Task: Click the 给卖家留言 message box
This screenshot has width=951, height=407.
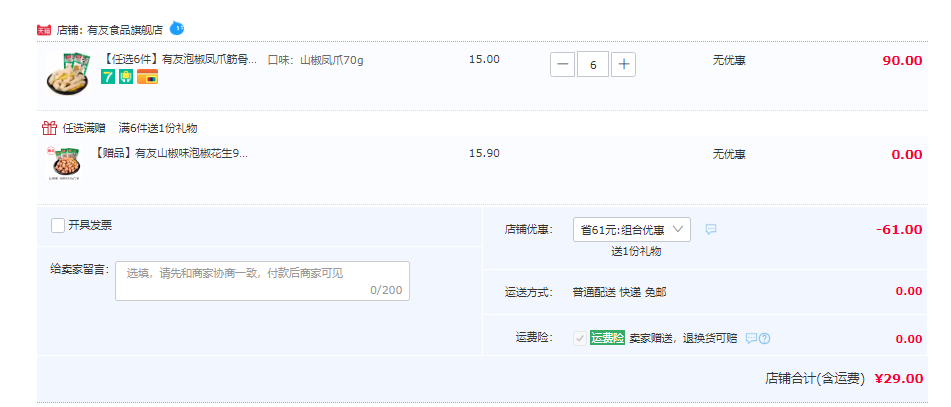Action: pos(263,281)
